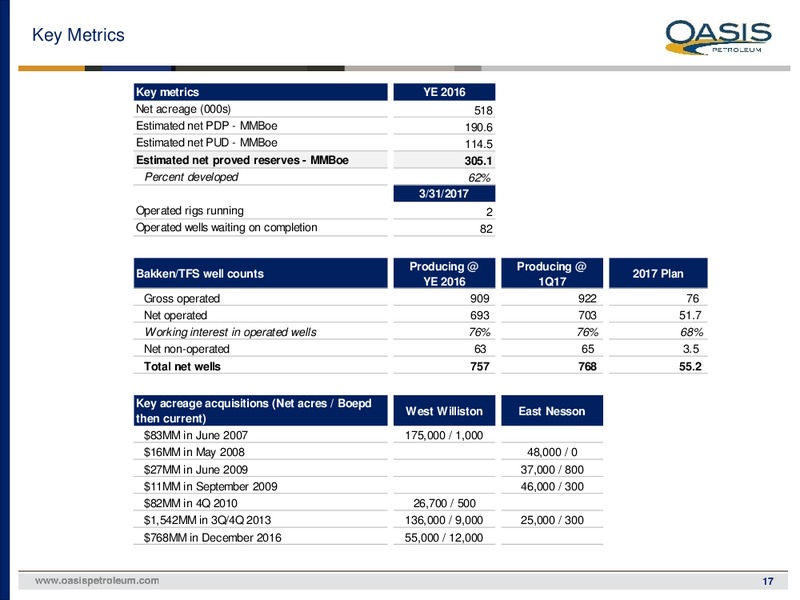Image resolution: width=800 pixels, height=600 pixels.
Task: Select the Total net wells label
Action: [182, 366]
